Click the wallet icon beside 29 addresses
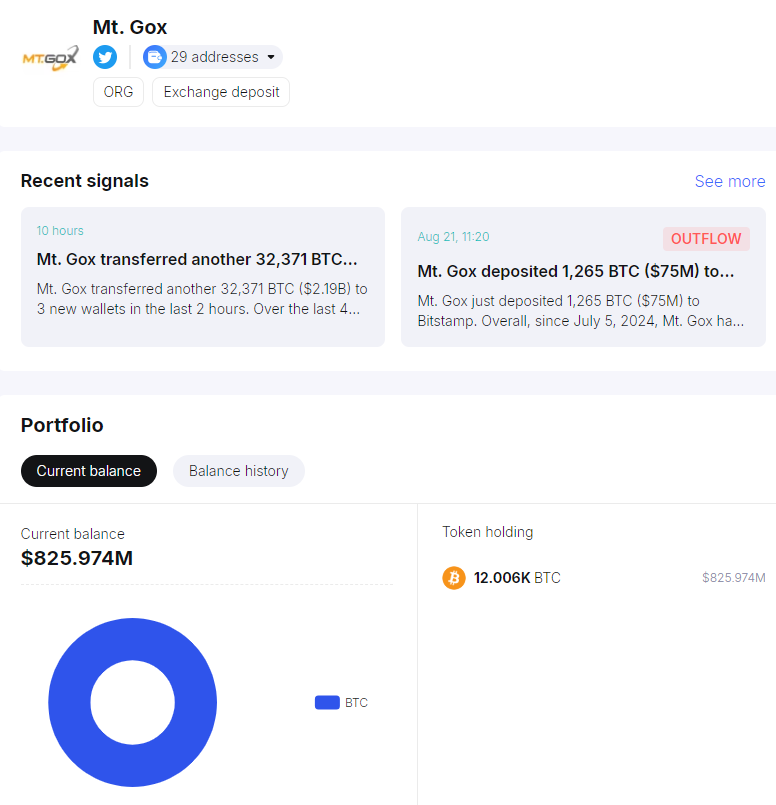This screenshot has width=776, height=805. coord(155,57)
